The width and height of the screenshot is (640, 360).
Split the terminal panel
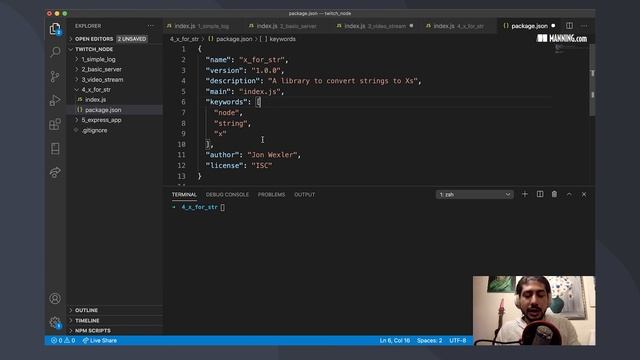(x=540, y=194)
